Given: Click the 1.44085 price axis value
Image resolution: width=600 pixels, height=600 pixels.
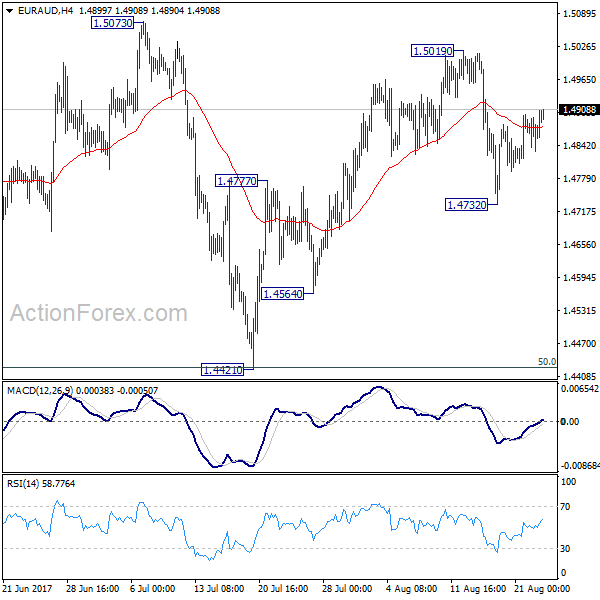Looking at the screenshot, I should [x=579, y=376].
